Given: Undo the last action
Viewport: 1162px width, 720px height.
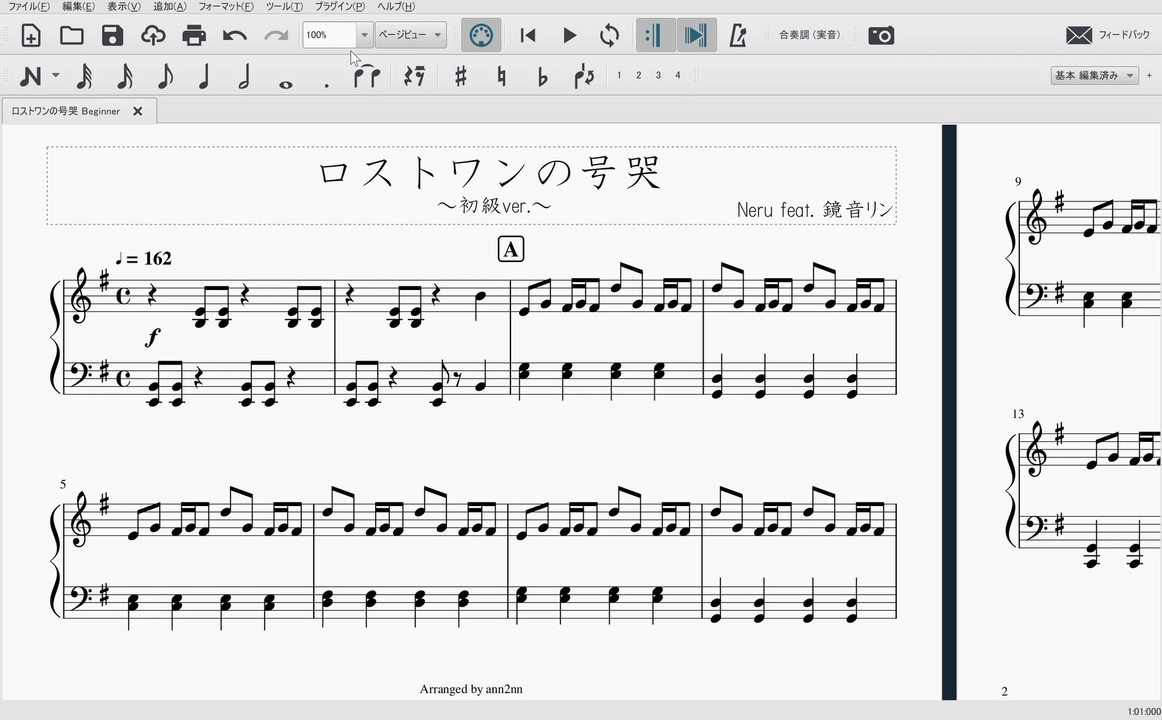Looking at the screenshot, I should point(235,36).
